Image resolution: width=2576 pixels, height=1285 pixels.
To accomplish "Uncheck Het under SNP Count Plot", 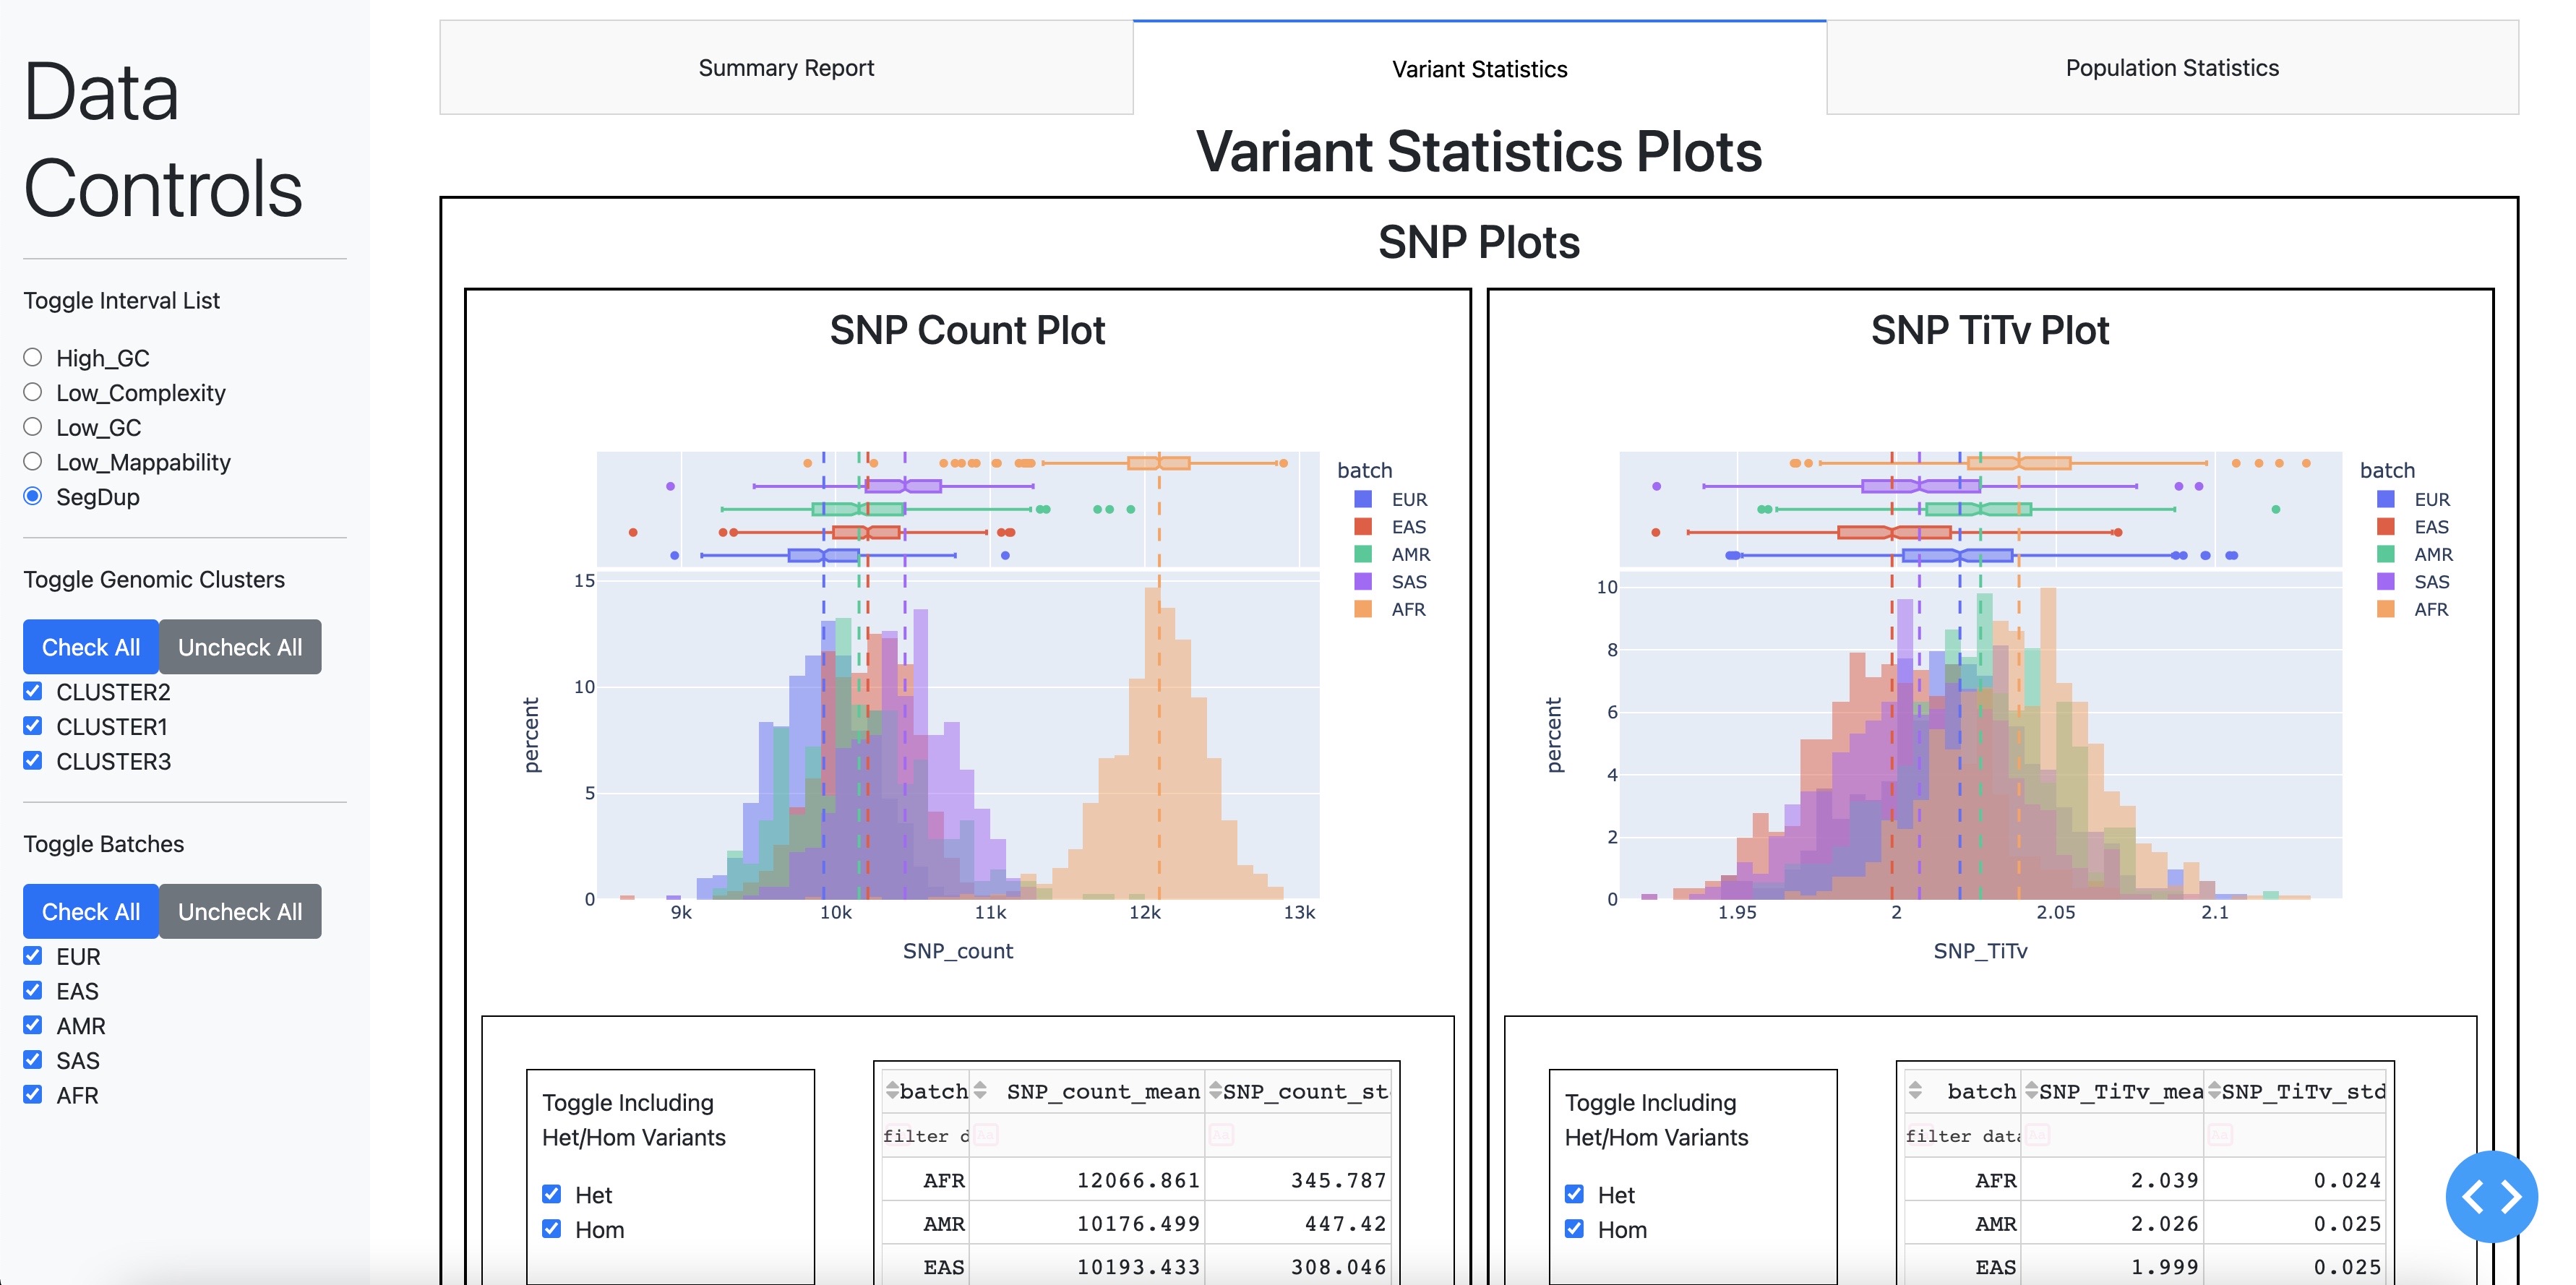I will click(551, 1194).
